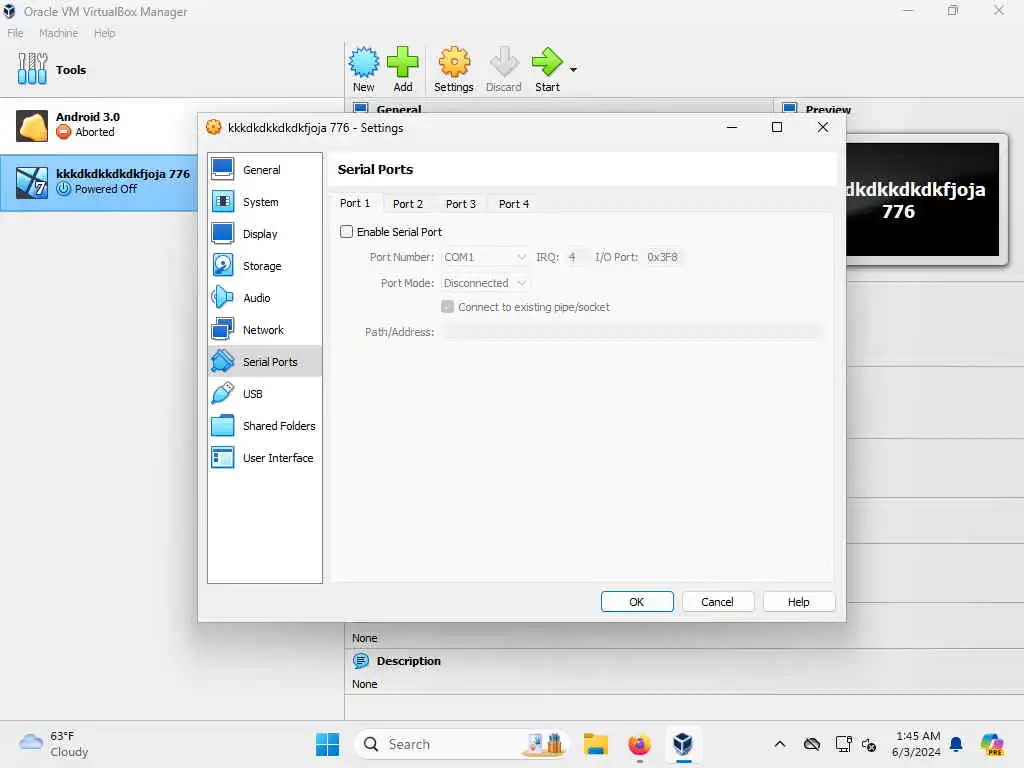The height and width of the screenshot is (768, 1024).
Task: Maximize the Settings dialog window
Action: 776,127
